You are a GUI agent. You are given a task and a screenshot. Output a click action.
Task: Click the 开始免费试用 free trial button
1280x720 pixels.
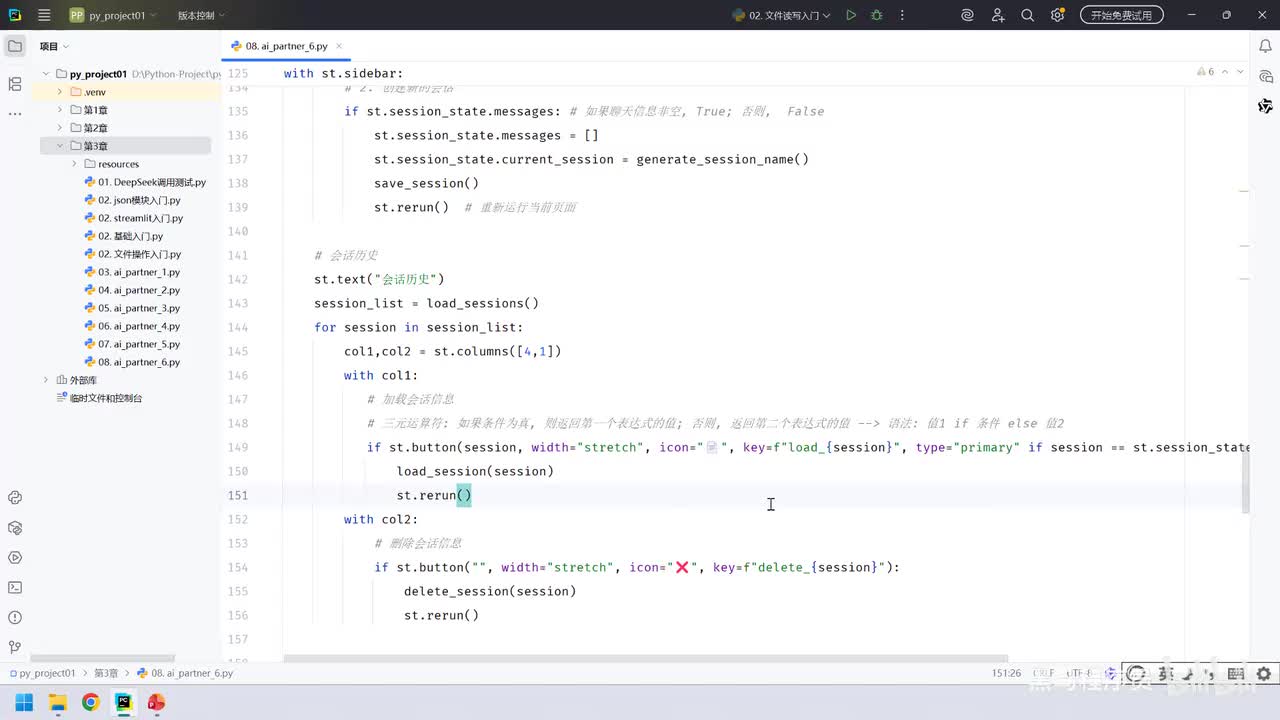point(1121,15)
